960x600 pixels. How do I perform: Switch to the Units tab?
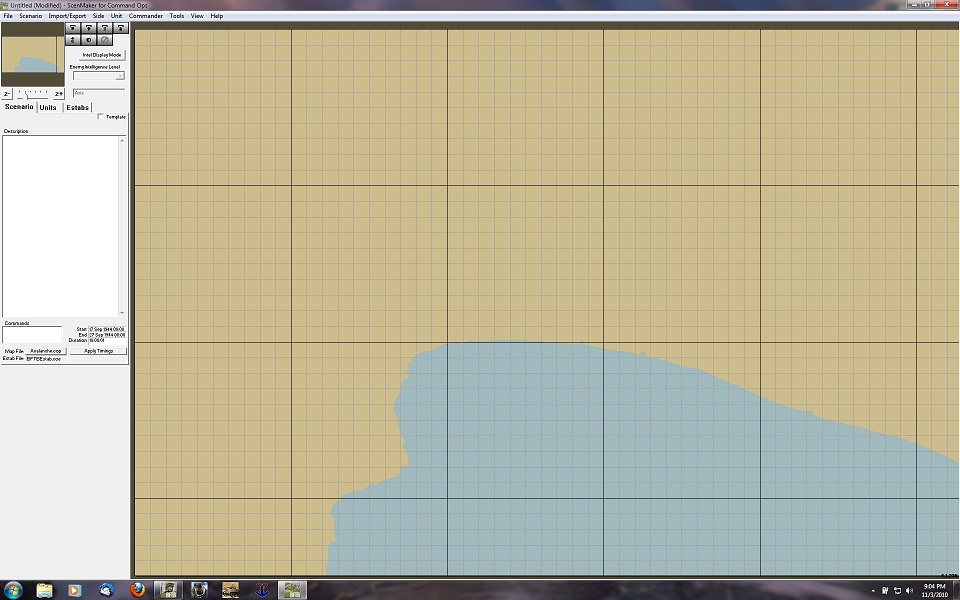[x=48, y=107]
